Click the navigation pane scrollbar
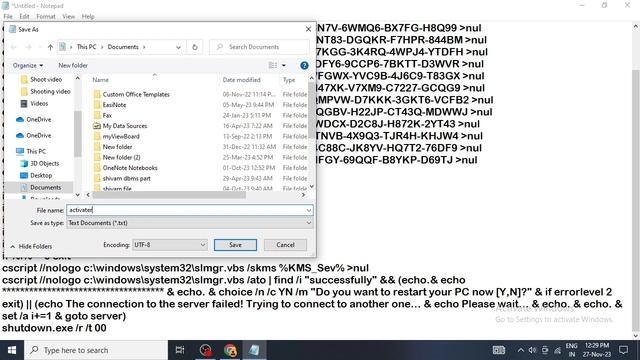The height and width of the screenshot is (360, 640). coord(78,133)
